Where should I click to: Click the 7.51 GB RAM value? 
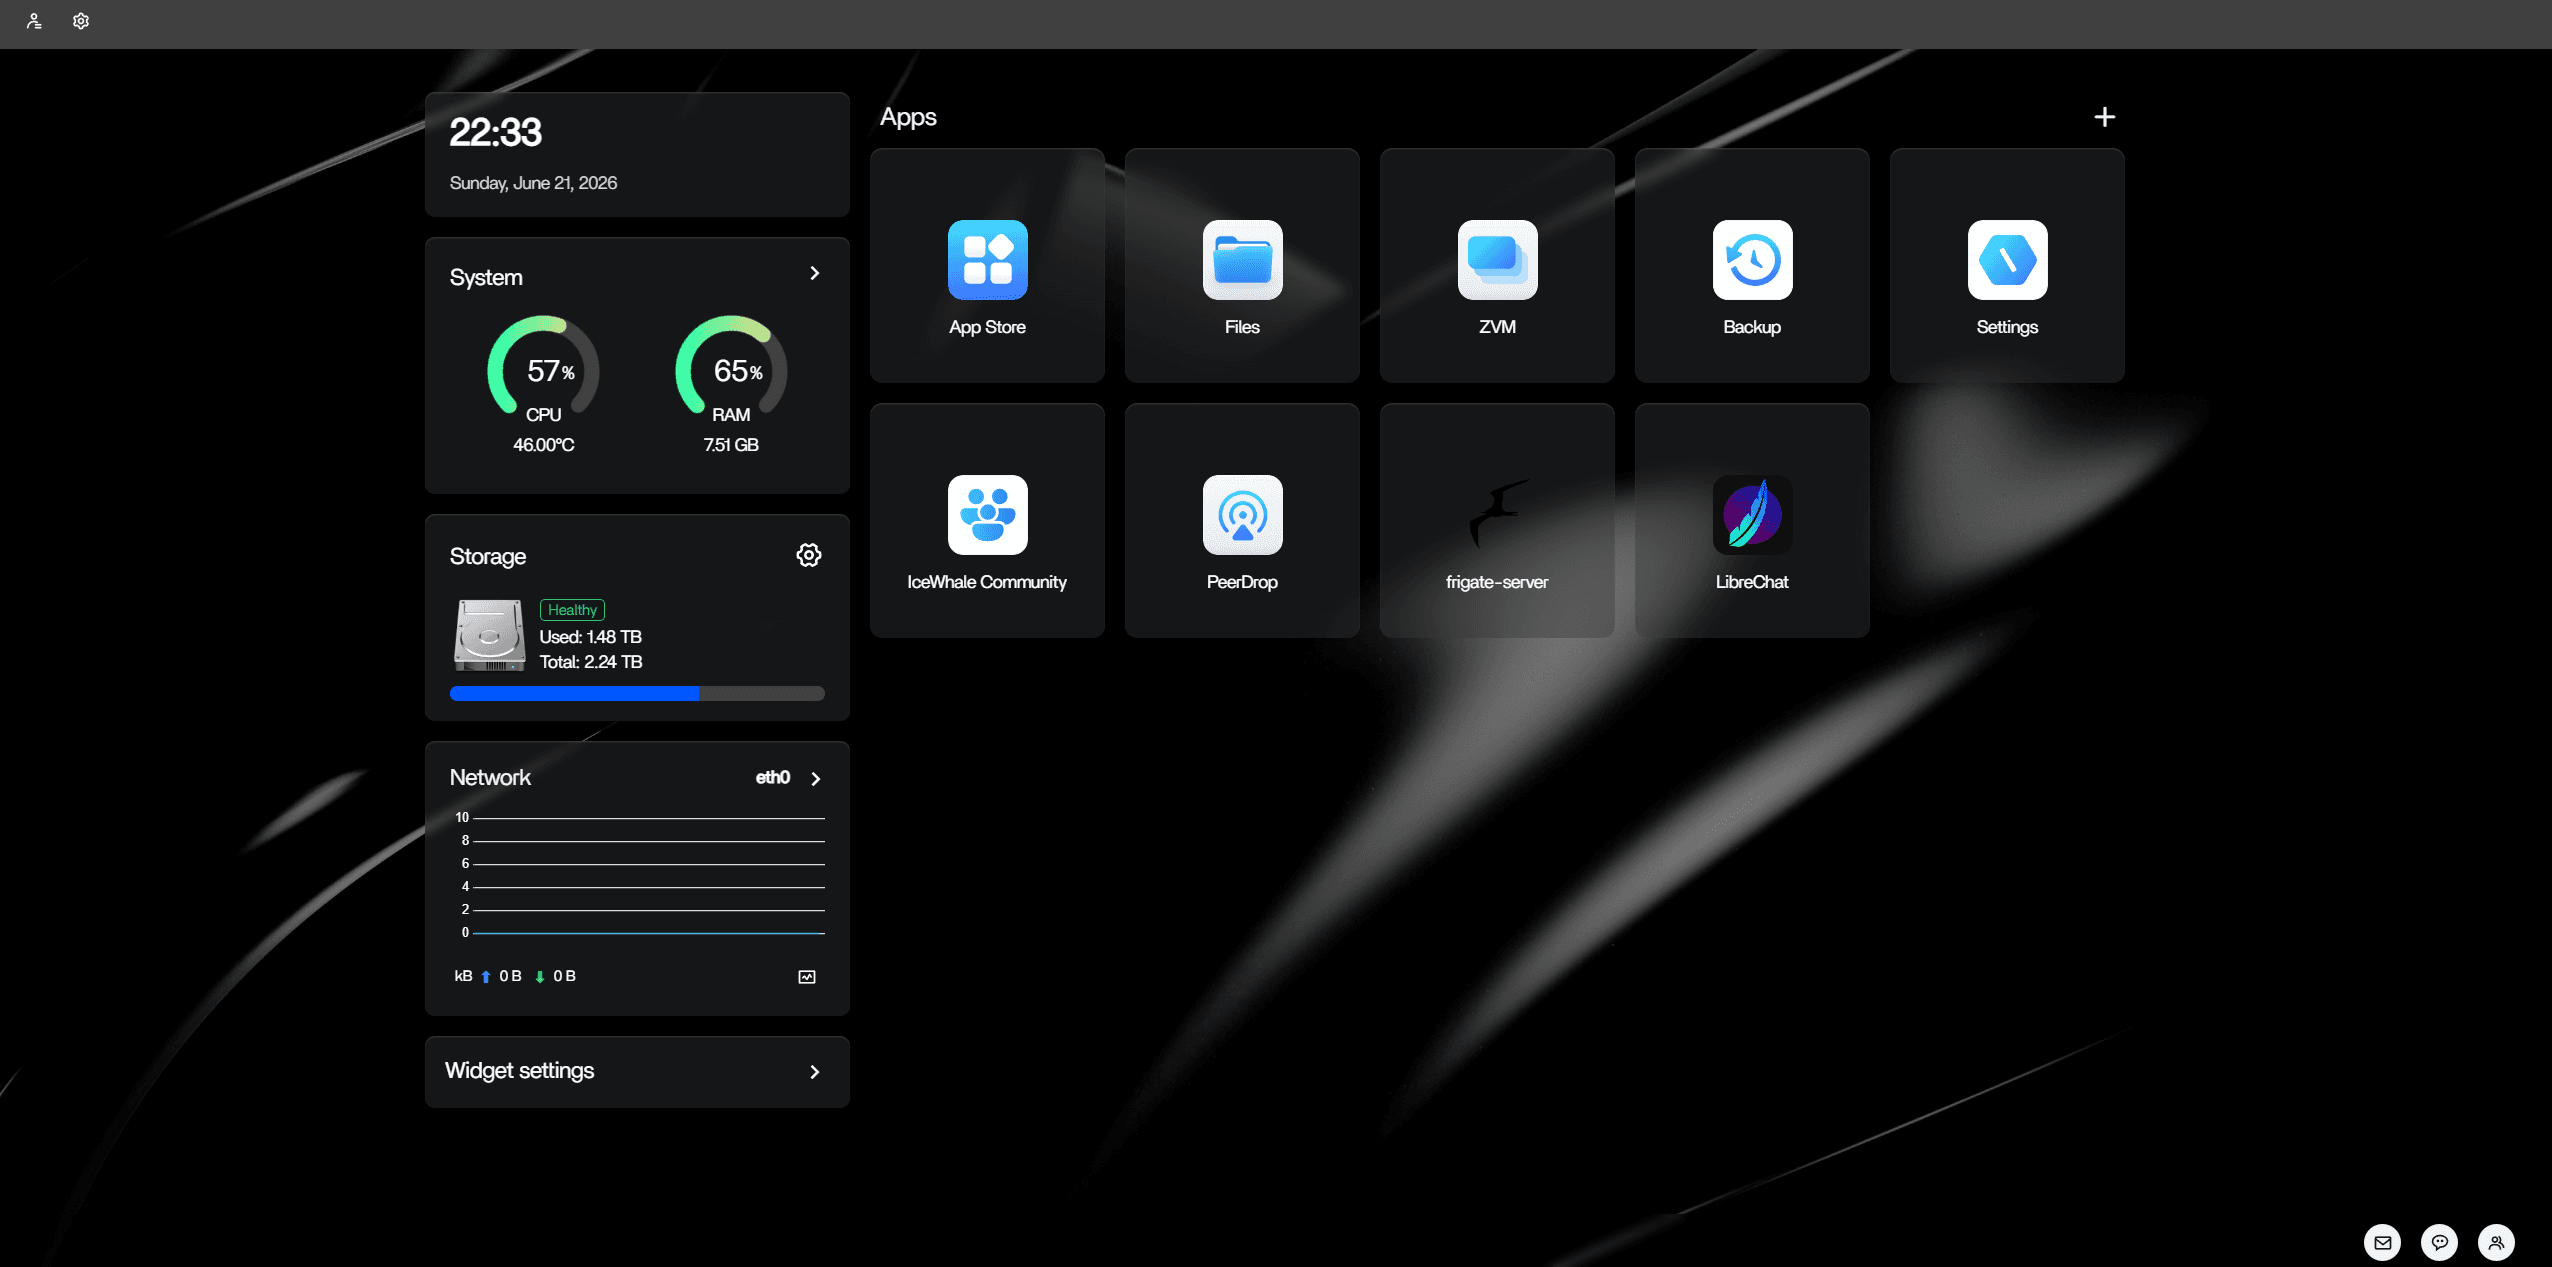(x=731, y=445)
